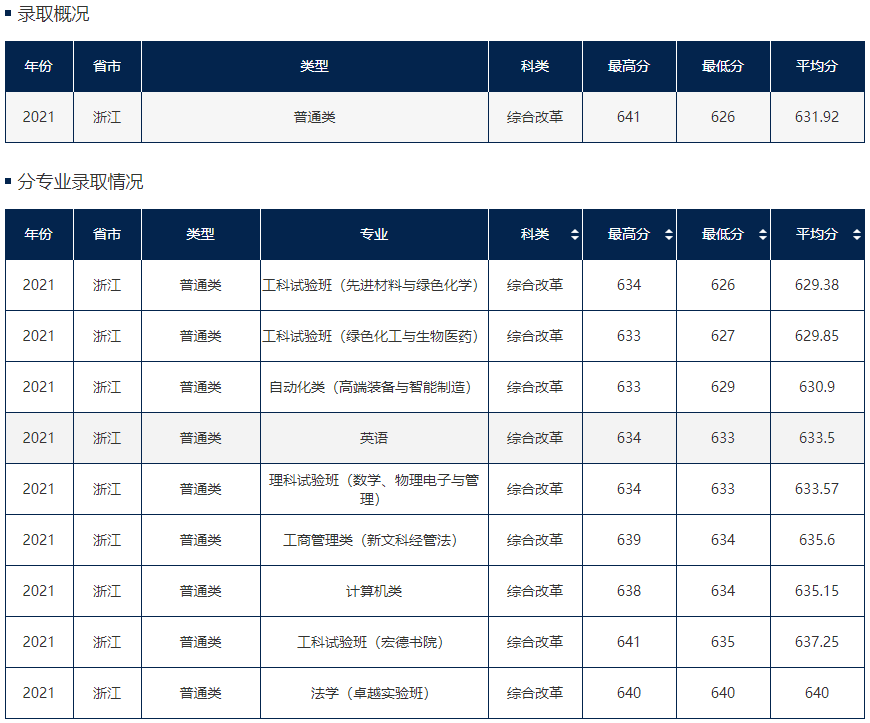Click the 分专业录取情况 section heading
This screenshot has width=870, height=723.
[x=80, y=182]
